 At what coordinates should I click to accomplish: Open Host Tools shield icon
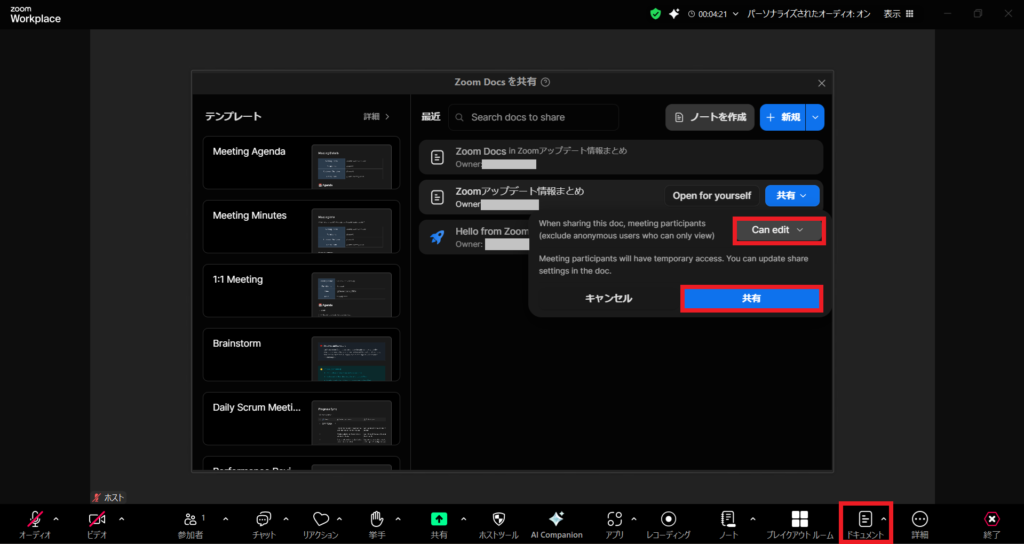pyautogui.click(x=499, y=518)
